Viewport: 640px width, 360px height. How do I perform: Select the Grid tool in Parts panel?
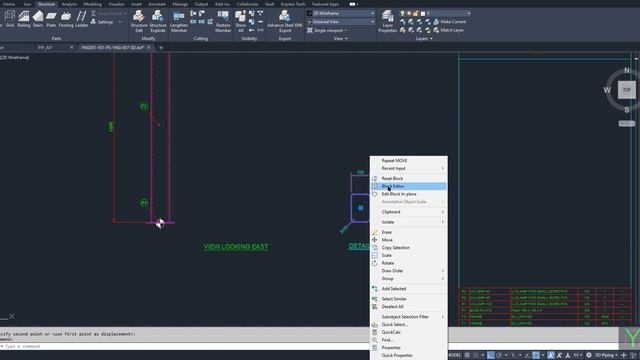pos(10,19)
